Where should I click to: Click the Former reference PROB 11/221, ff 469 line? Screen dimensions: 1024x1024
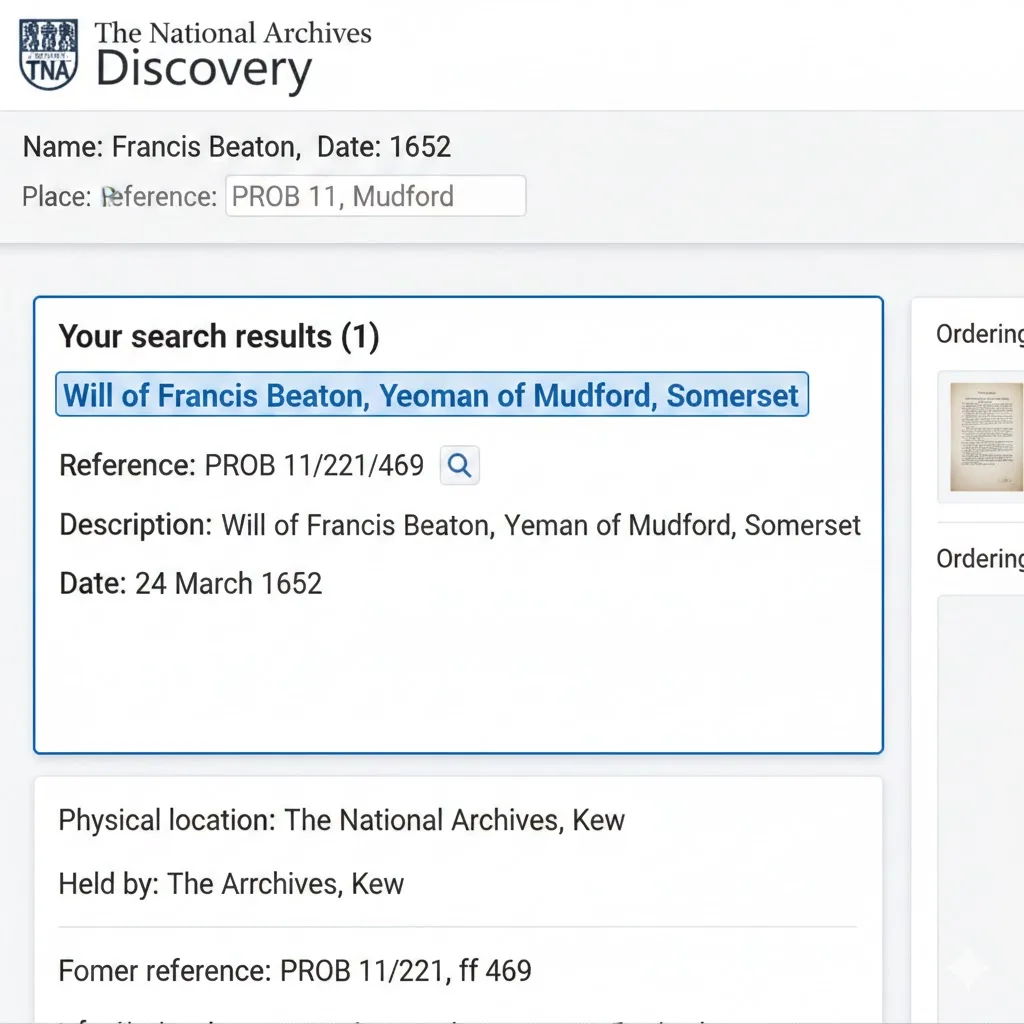tap(295, 970)
